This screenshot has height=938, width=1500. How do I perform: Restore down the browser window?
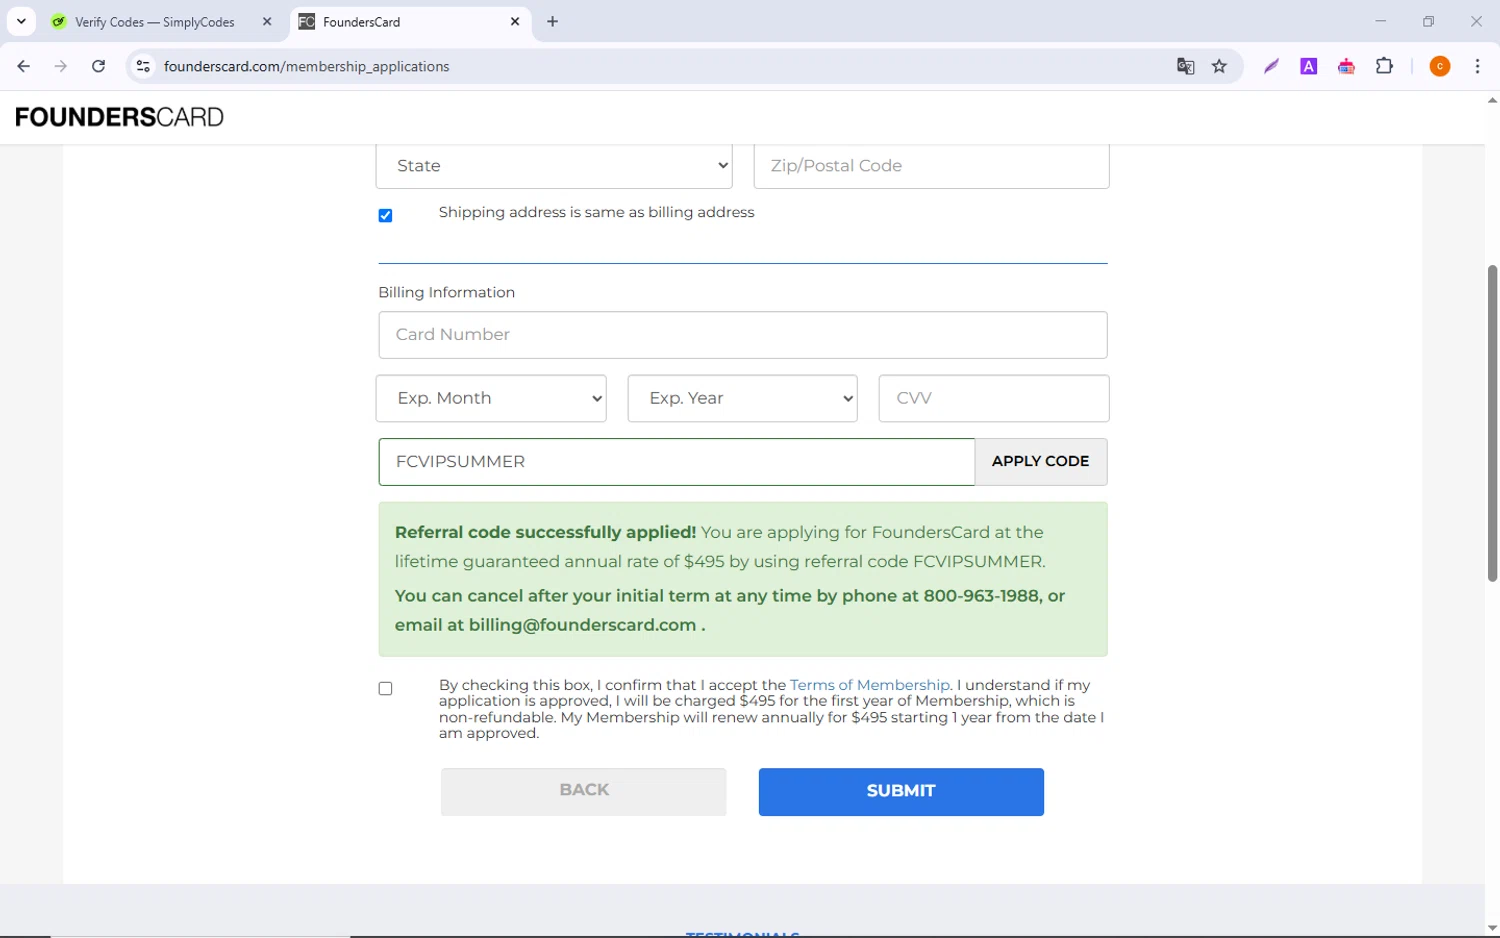1428,21
